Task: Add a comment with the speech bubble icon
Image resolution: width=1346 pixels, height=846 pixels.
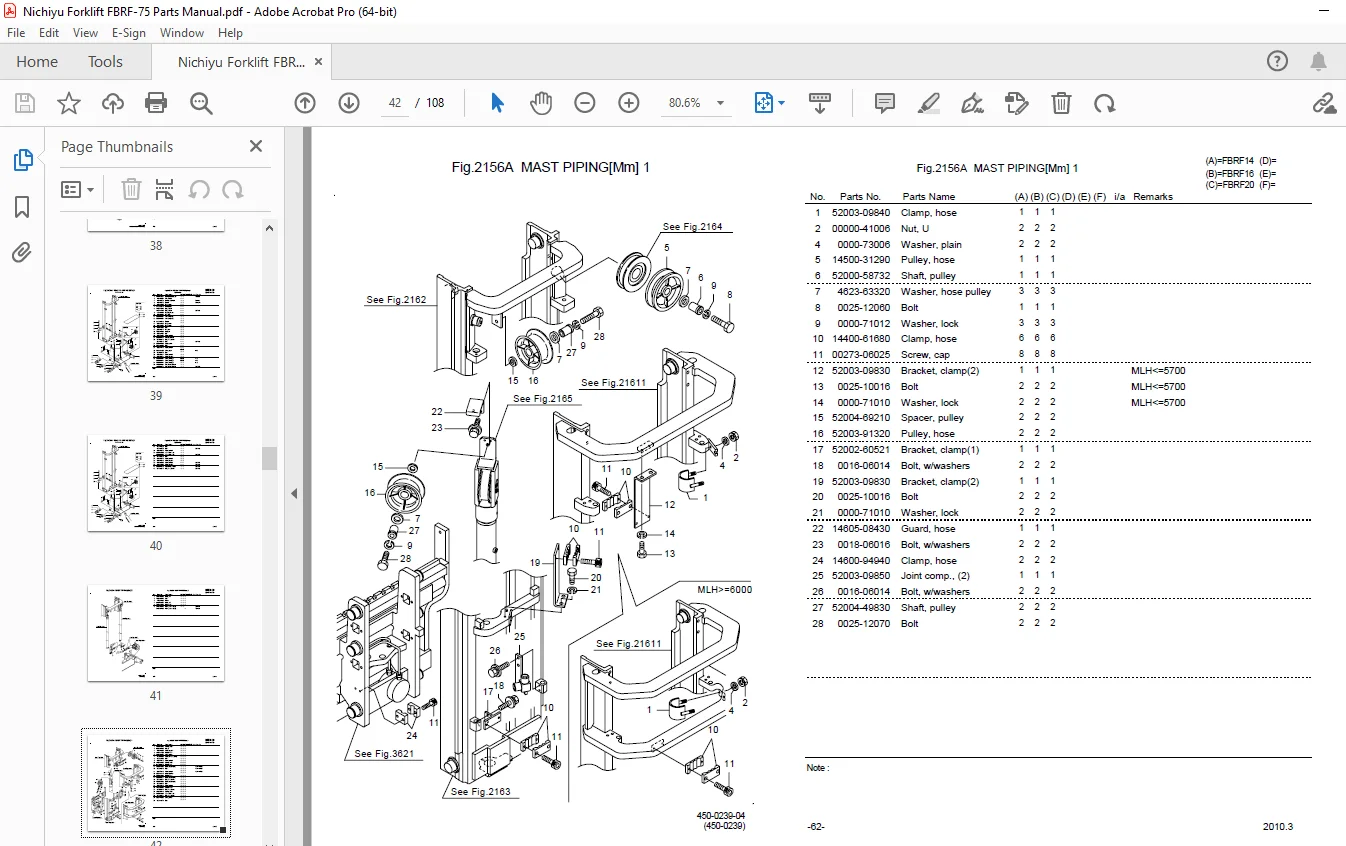Action: point(885,103)
